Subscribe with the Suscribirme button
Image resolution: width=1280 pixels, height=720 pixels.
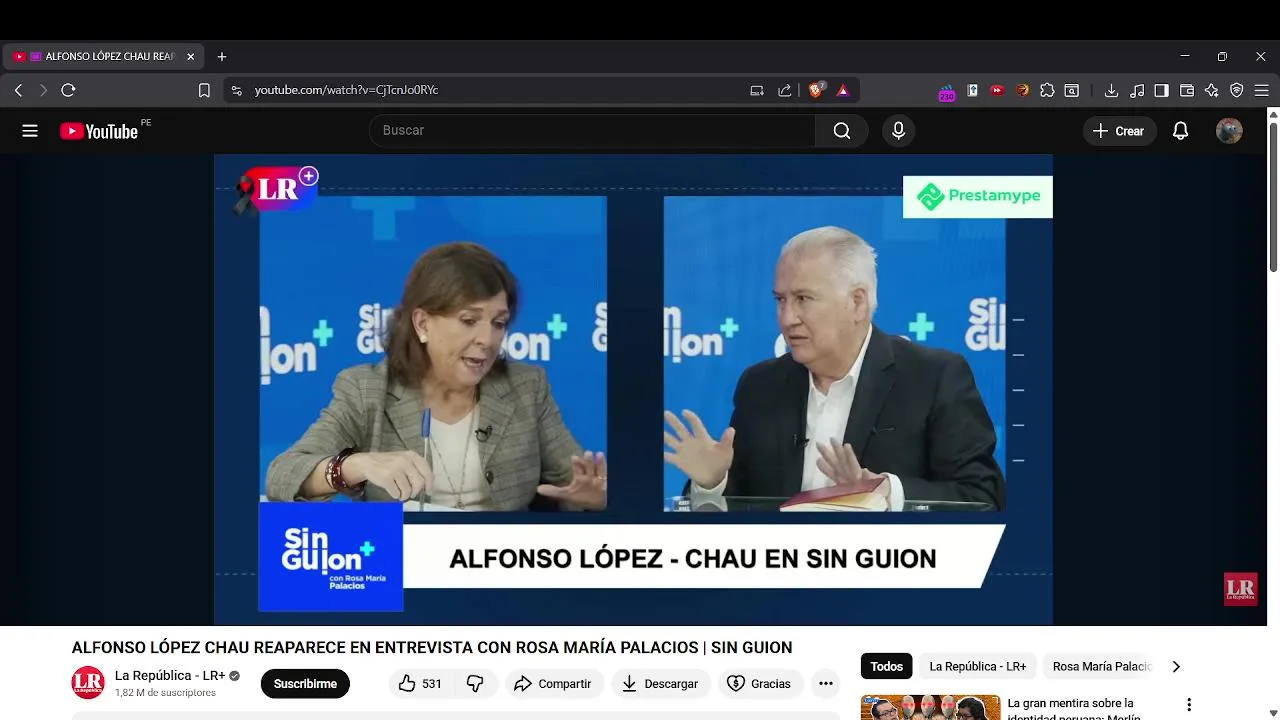point(305,684)
